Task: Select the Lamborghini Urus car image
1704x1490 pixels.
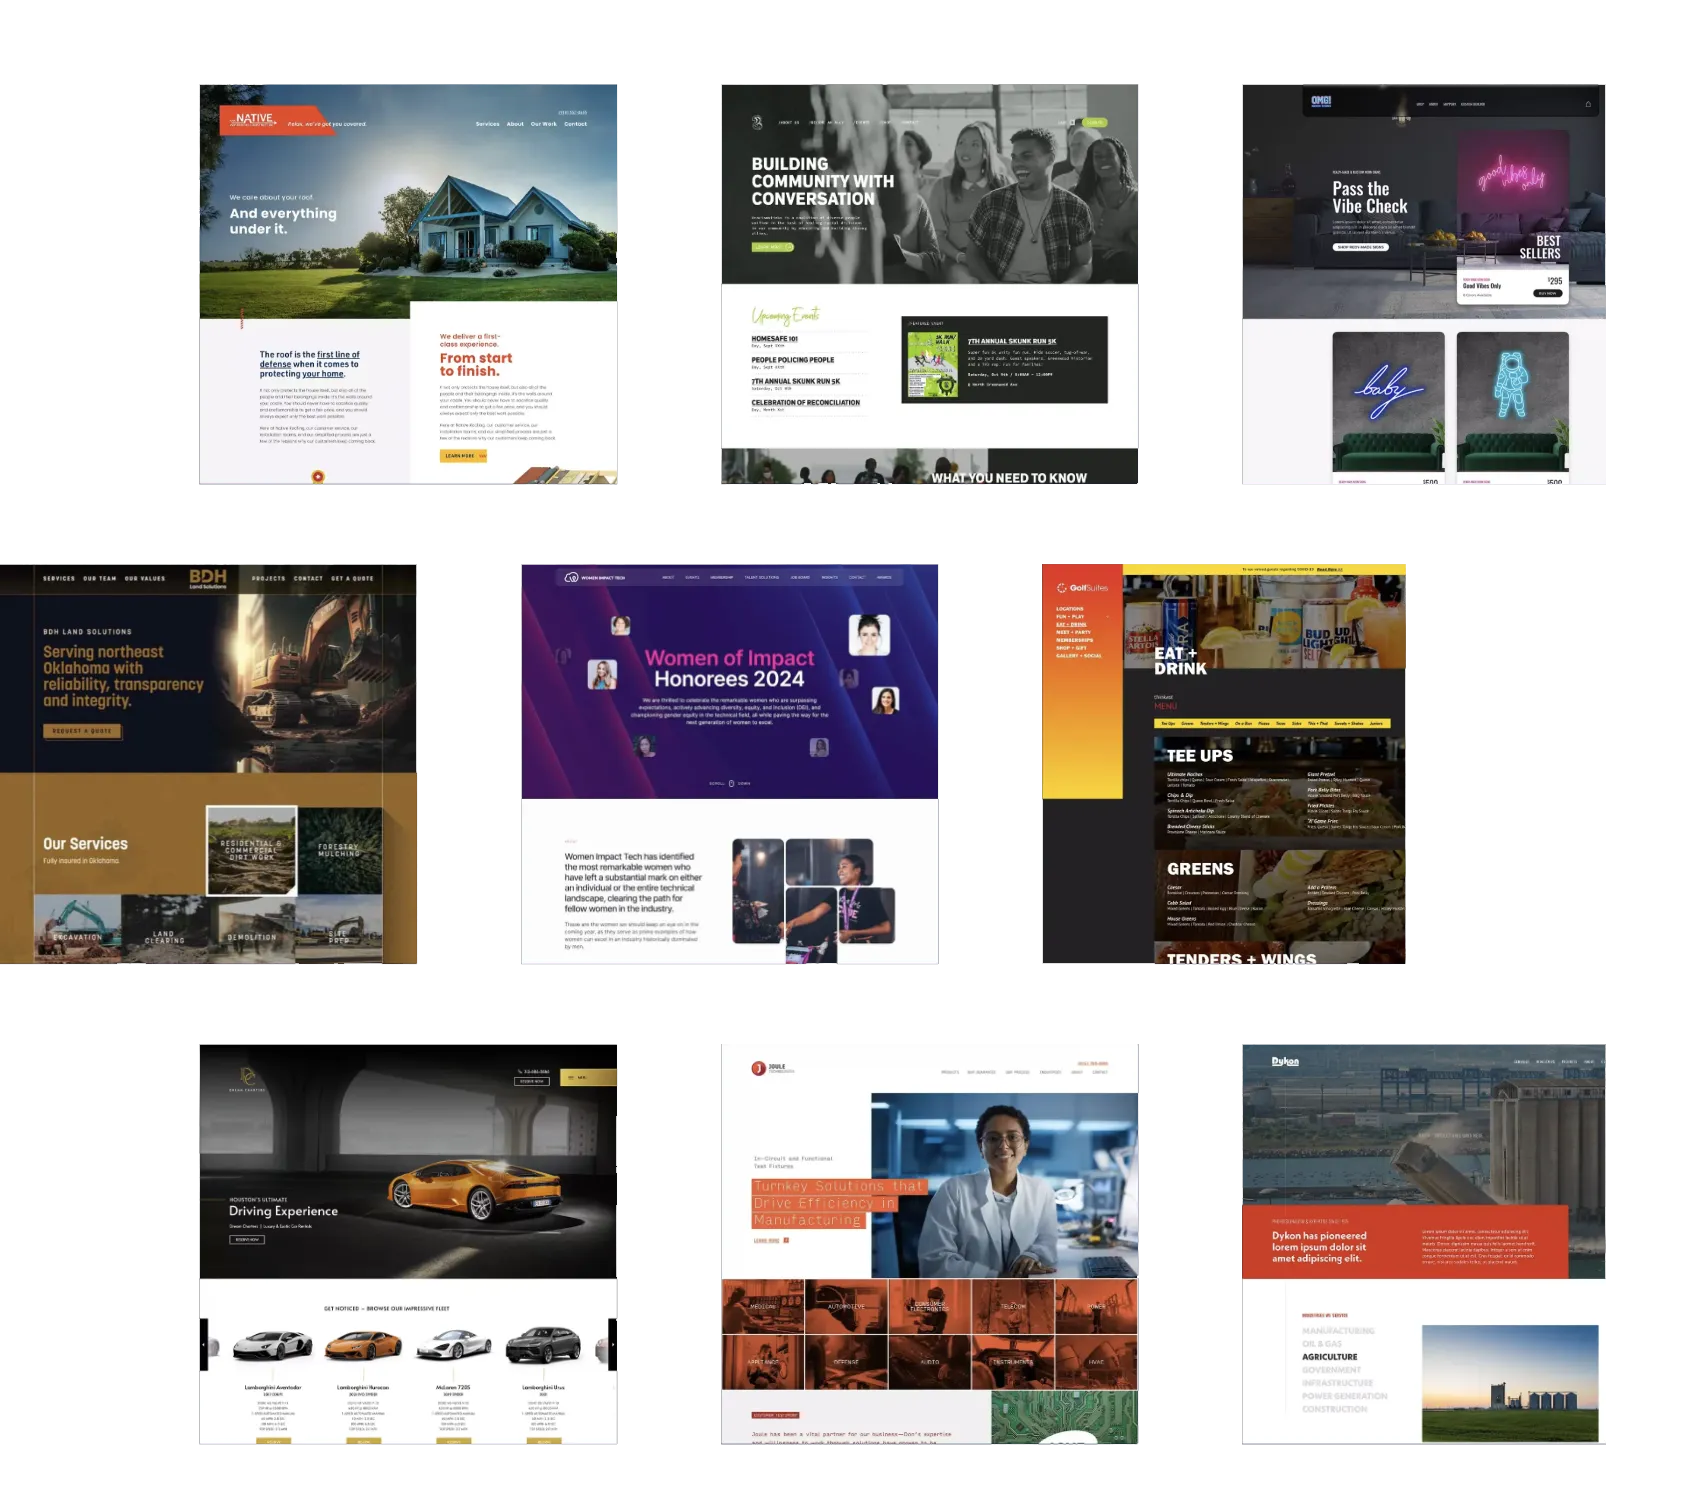Action: tap(543, 1346)
